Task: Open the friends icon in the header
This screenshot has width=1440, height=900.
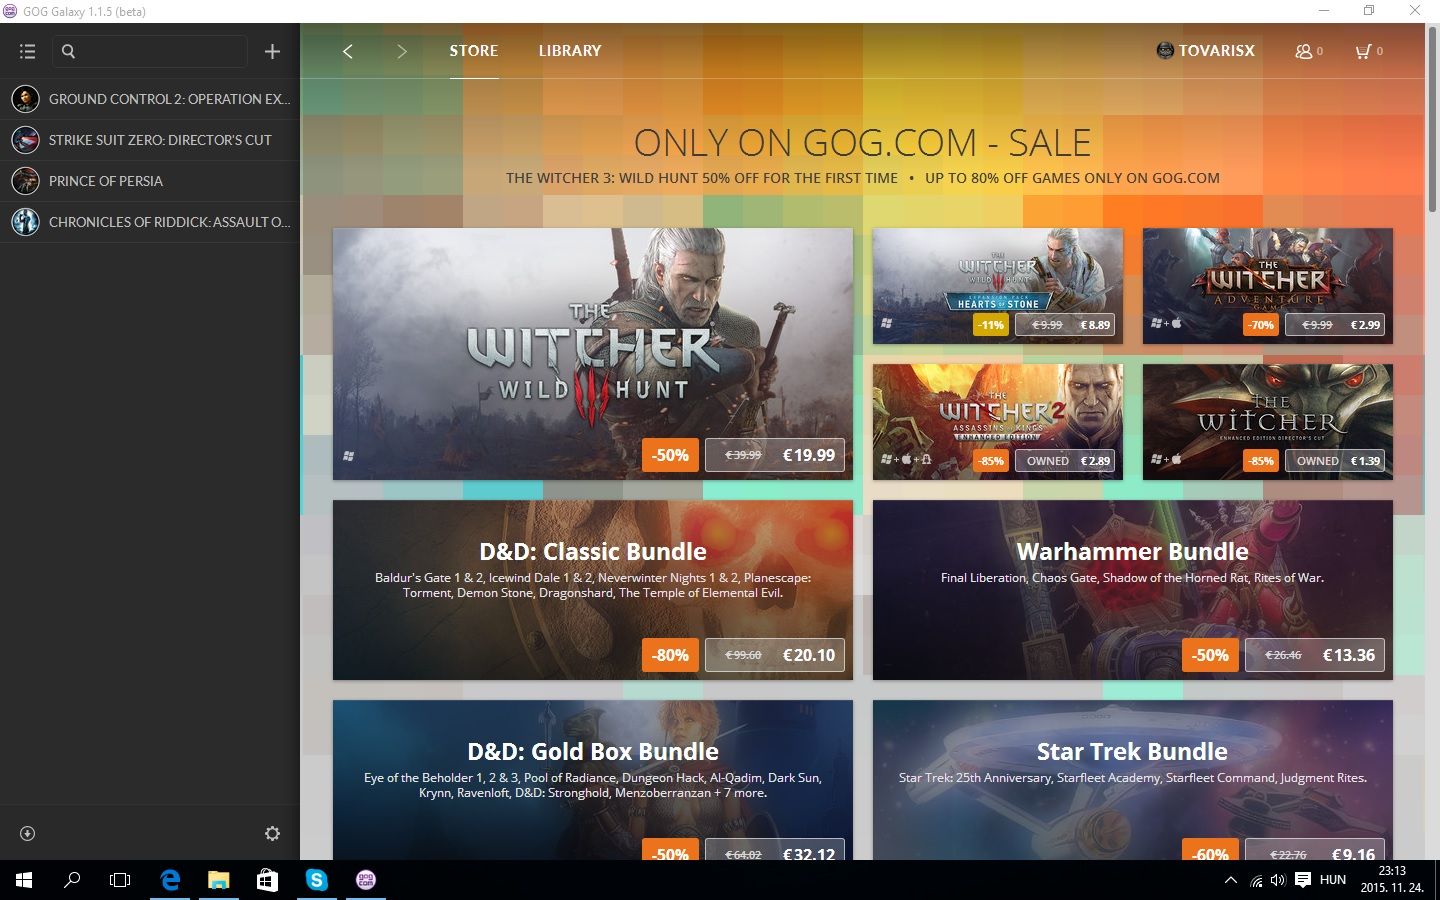Action: click(x=1307, y=51)
